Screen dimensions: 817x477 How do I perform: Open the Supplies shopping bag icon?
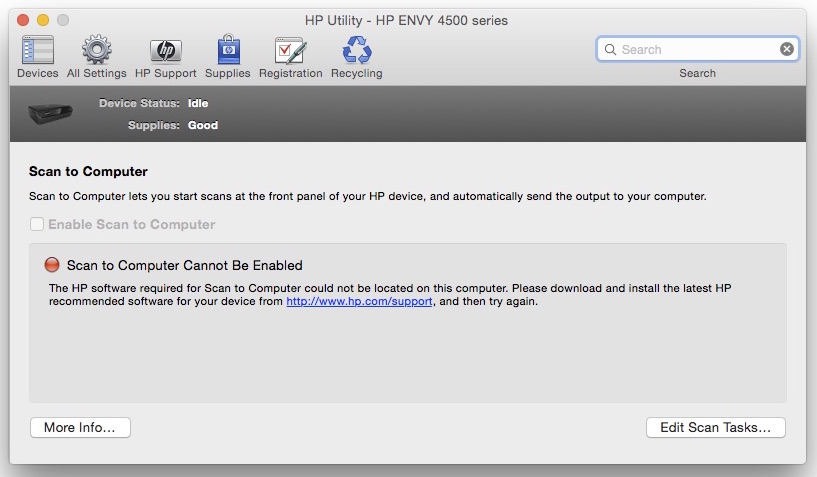tap(227, 50)
